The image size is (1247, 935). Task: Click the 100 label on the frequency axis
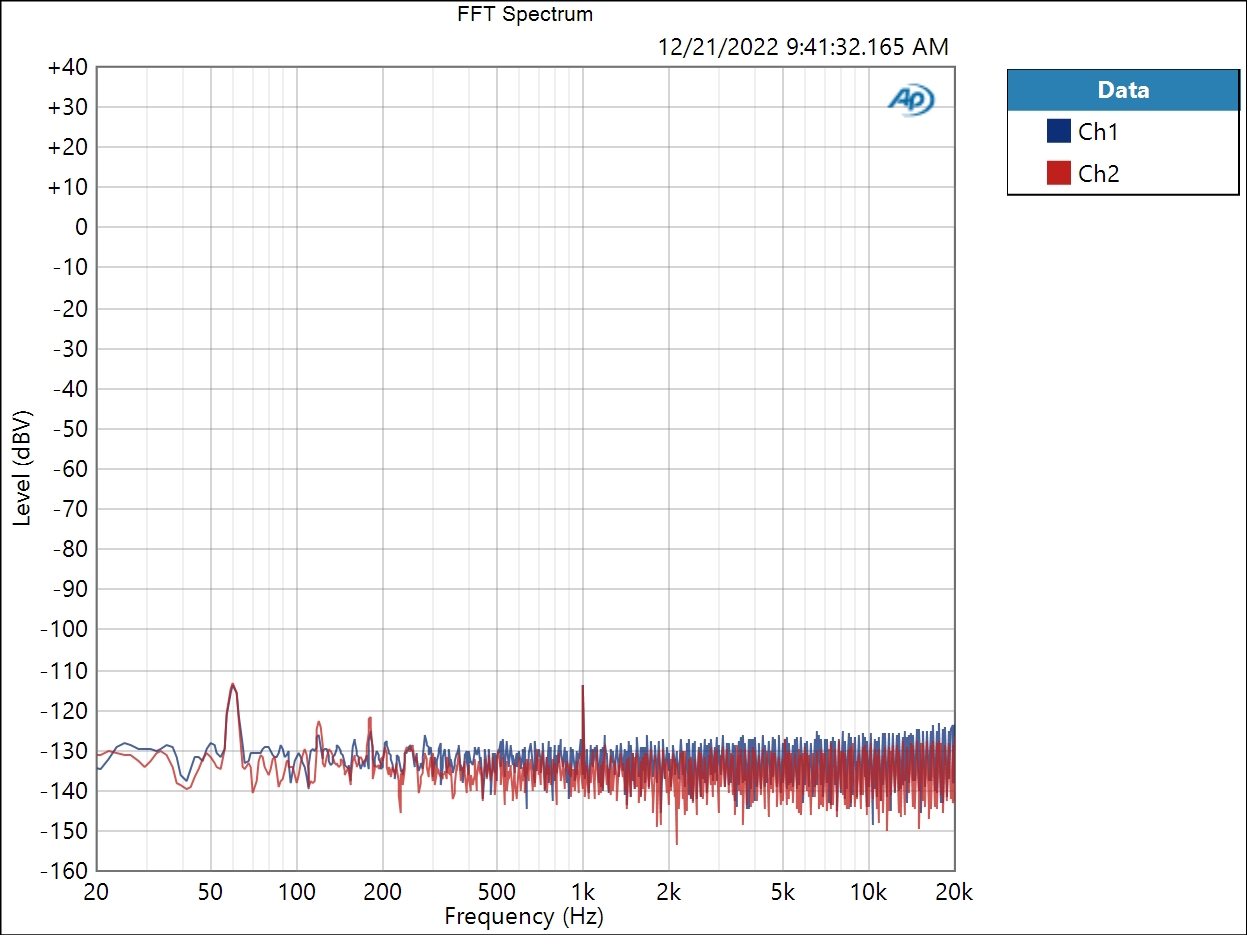[x=296, y=893]
